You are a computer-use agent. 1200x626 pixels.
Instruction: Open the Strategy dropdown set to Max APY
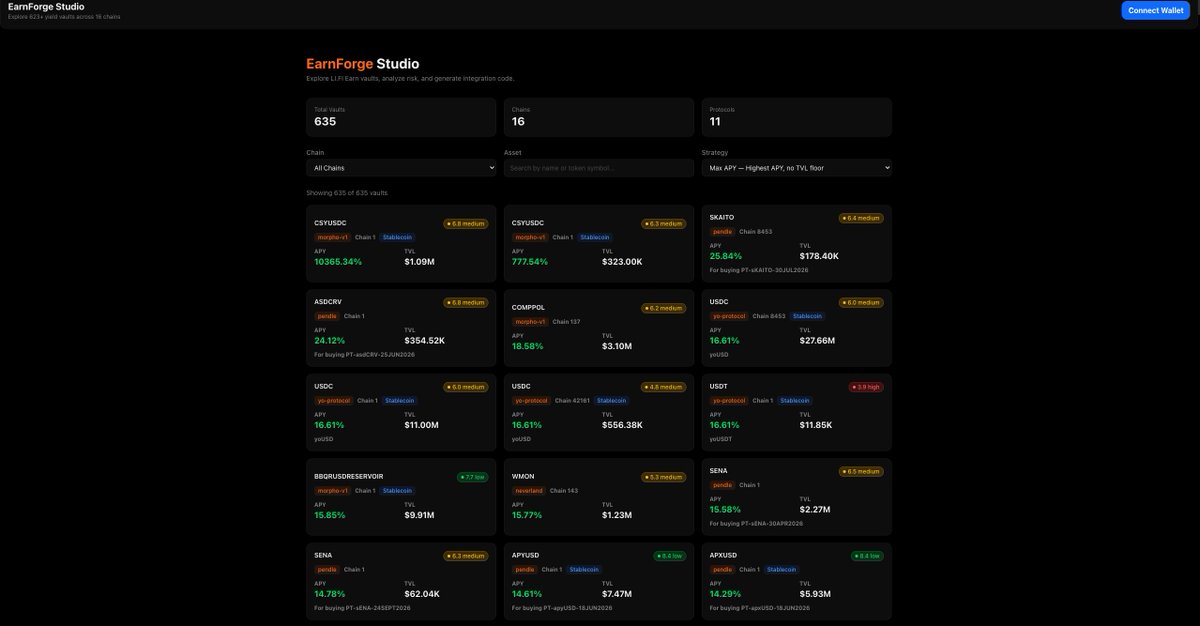[x=796, y=168]
